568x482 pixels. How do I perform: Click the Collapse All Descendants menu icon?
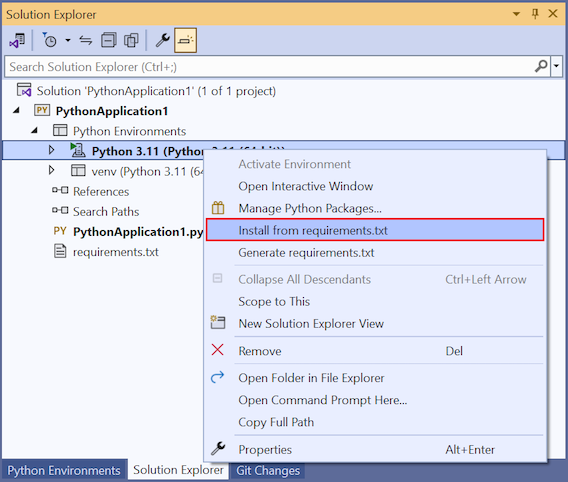click(217, 278)
